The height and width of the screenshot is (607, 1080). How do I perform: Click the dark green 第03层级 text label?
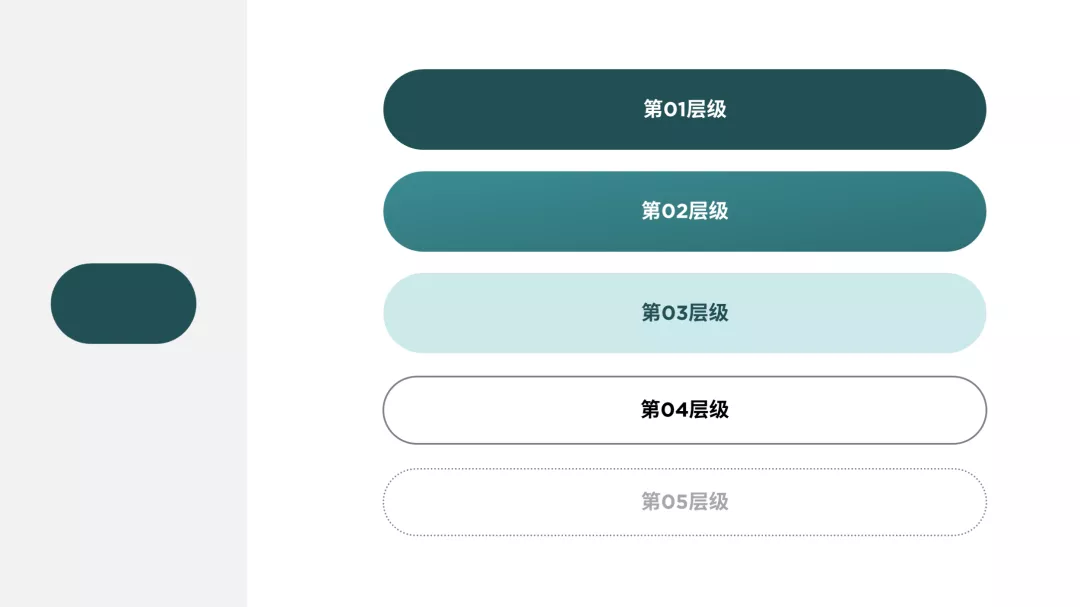685,313
